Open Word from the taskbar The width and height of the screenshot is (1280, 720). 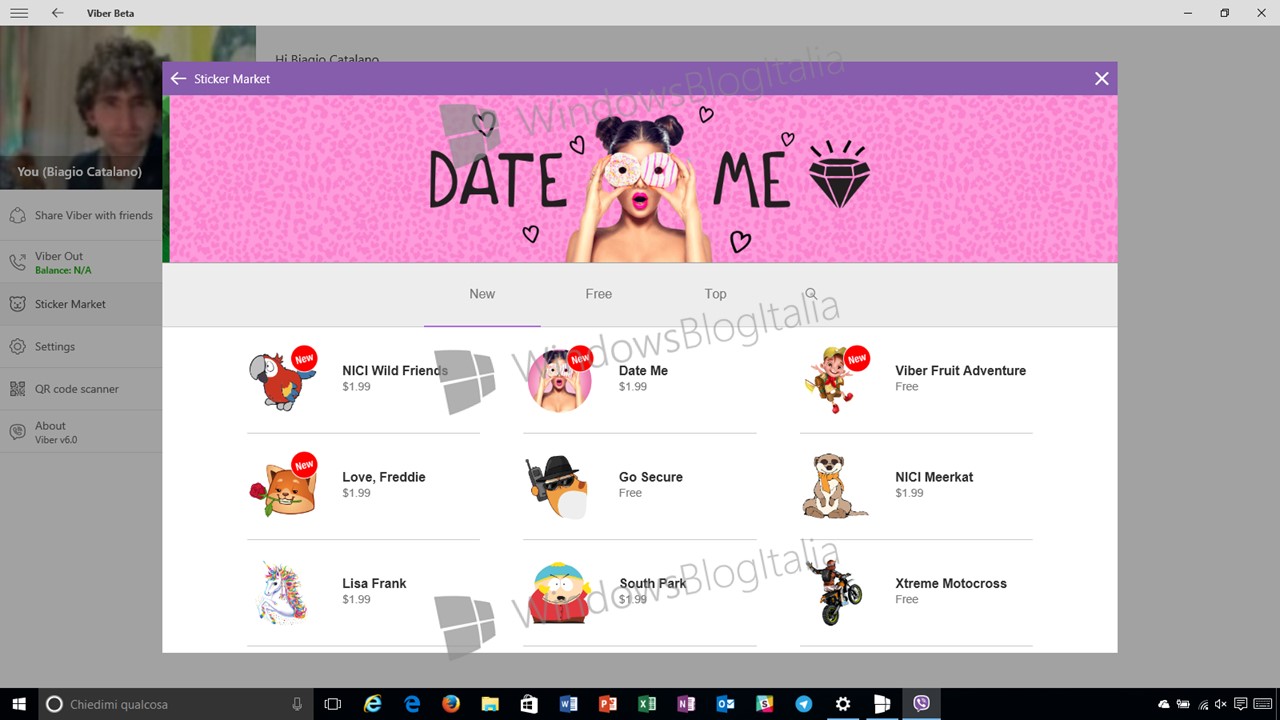tap(568, 704)
